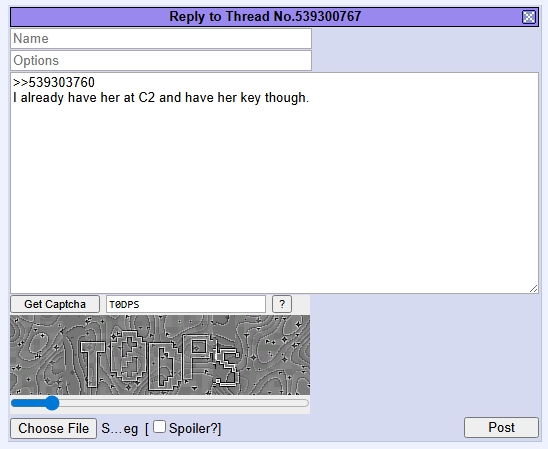Click the Name input field

(x=161, y=38)
